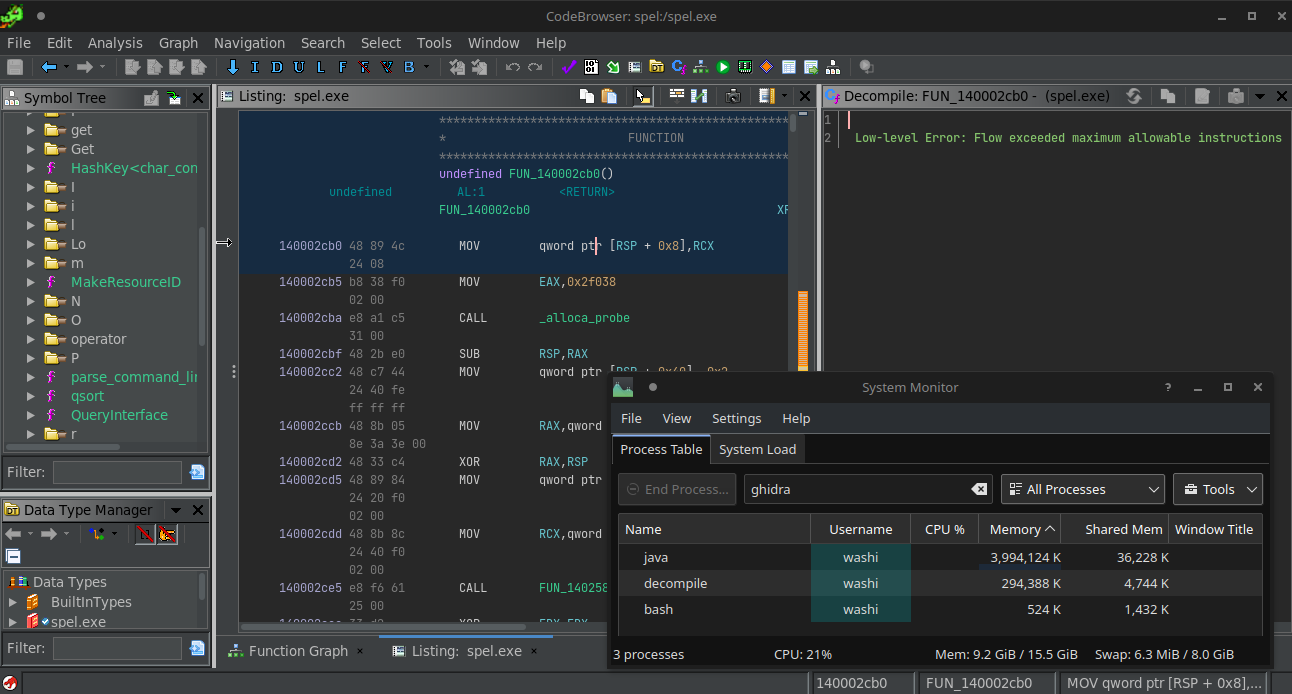The height and width of the screenshot is (694, 1292).
Task: Click Decompile panel snapshot camera icon
Action: pos(1235,96)
